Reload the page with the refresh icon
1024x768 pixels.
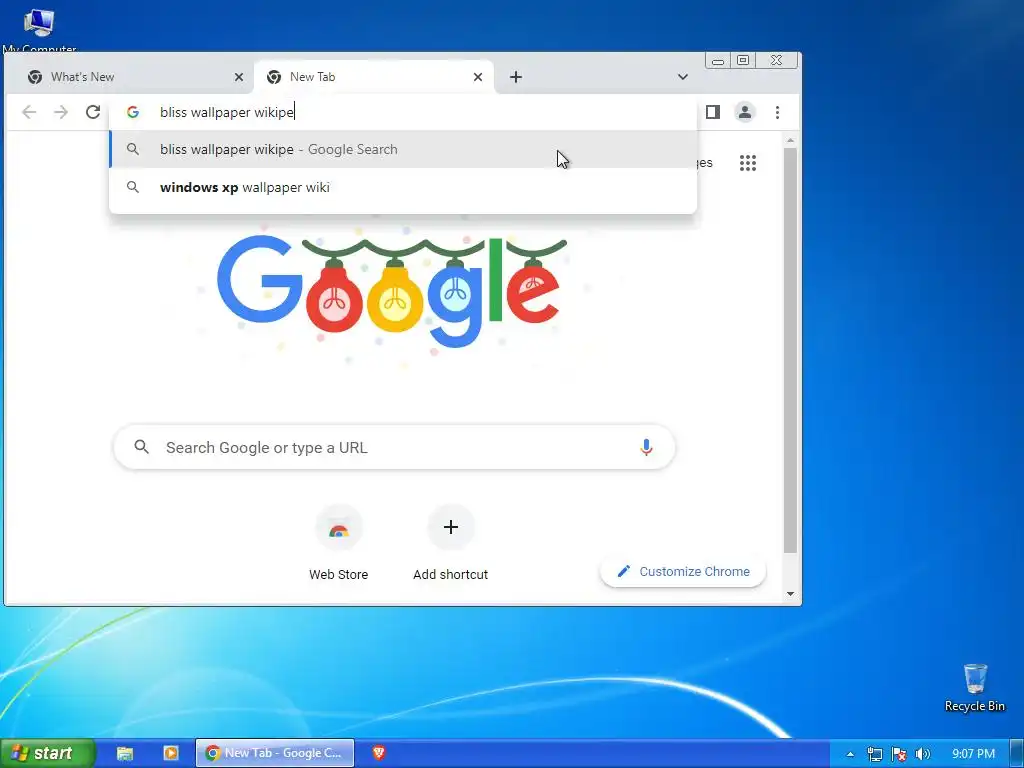93,112
